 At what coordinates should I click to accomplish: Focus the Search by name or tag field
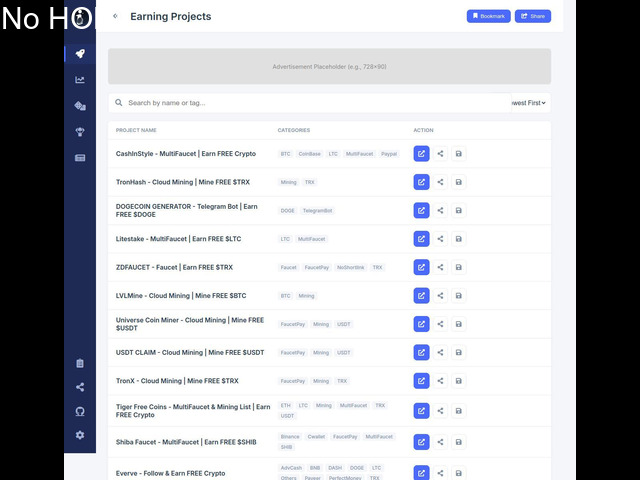pyautogui.click(x=310, y=103)
